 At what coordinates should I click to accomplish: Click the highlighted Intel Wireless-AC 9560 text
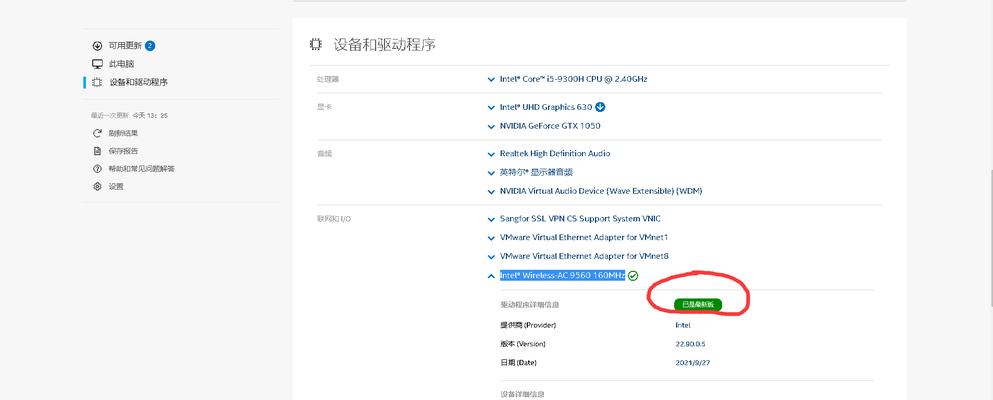click(562, 275)
